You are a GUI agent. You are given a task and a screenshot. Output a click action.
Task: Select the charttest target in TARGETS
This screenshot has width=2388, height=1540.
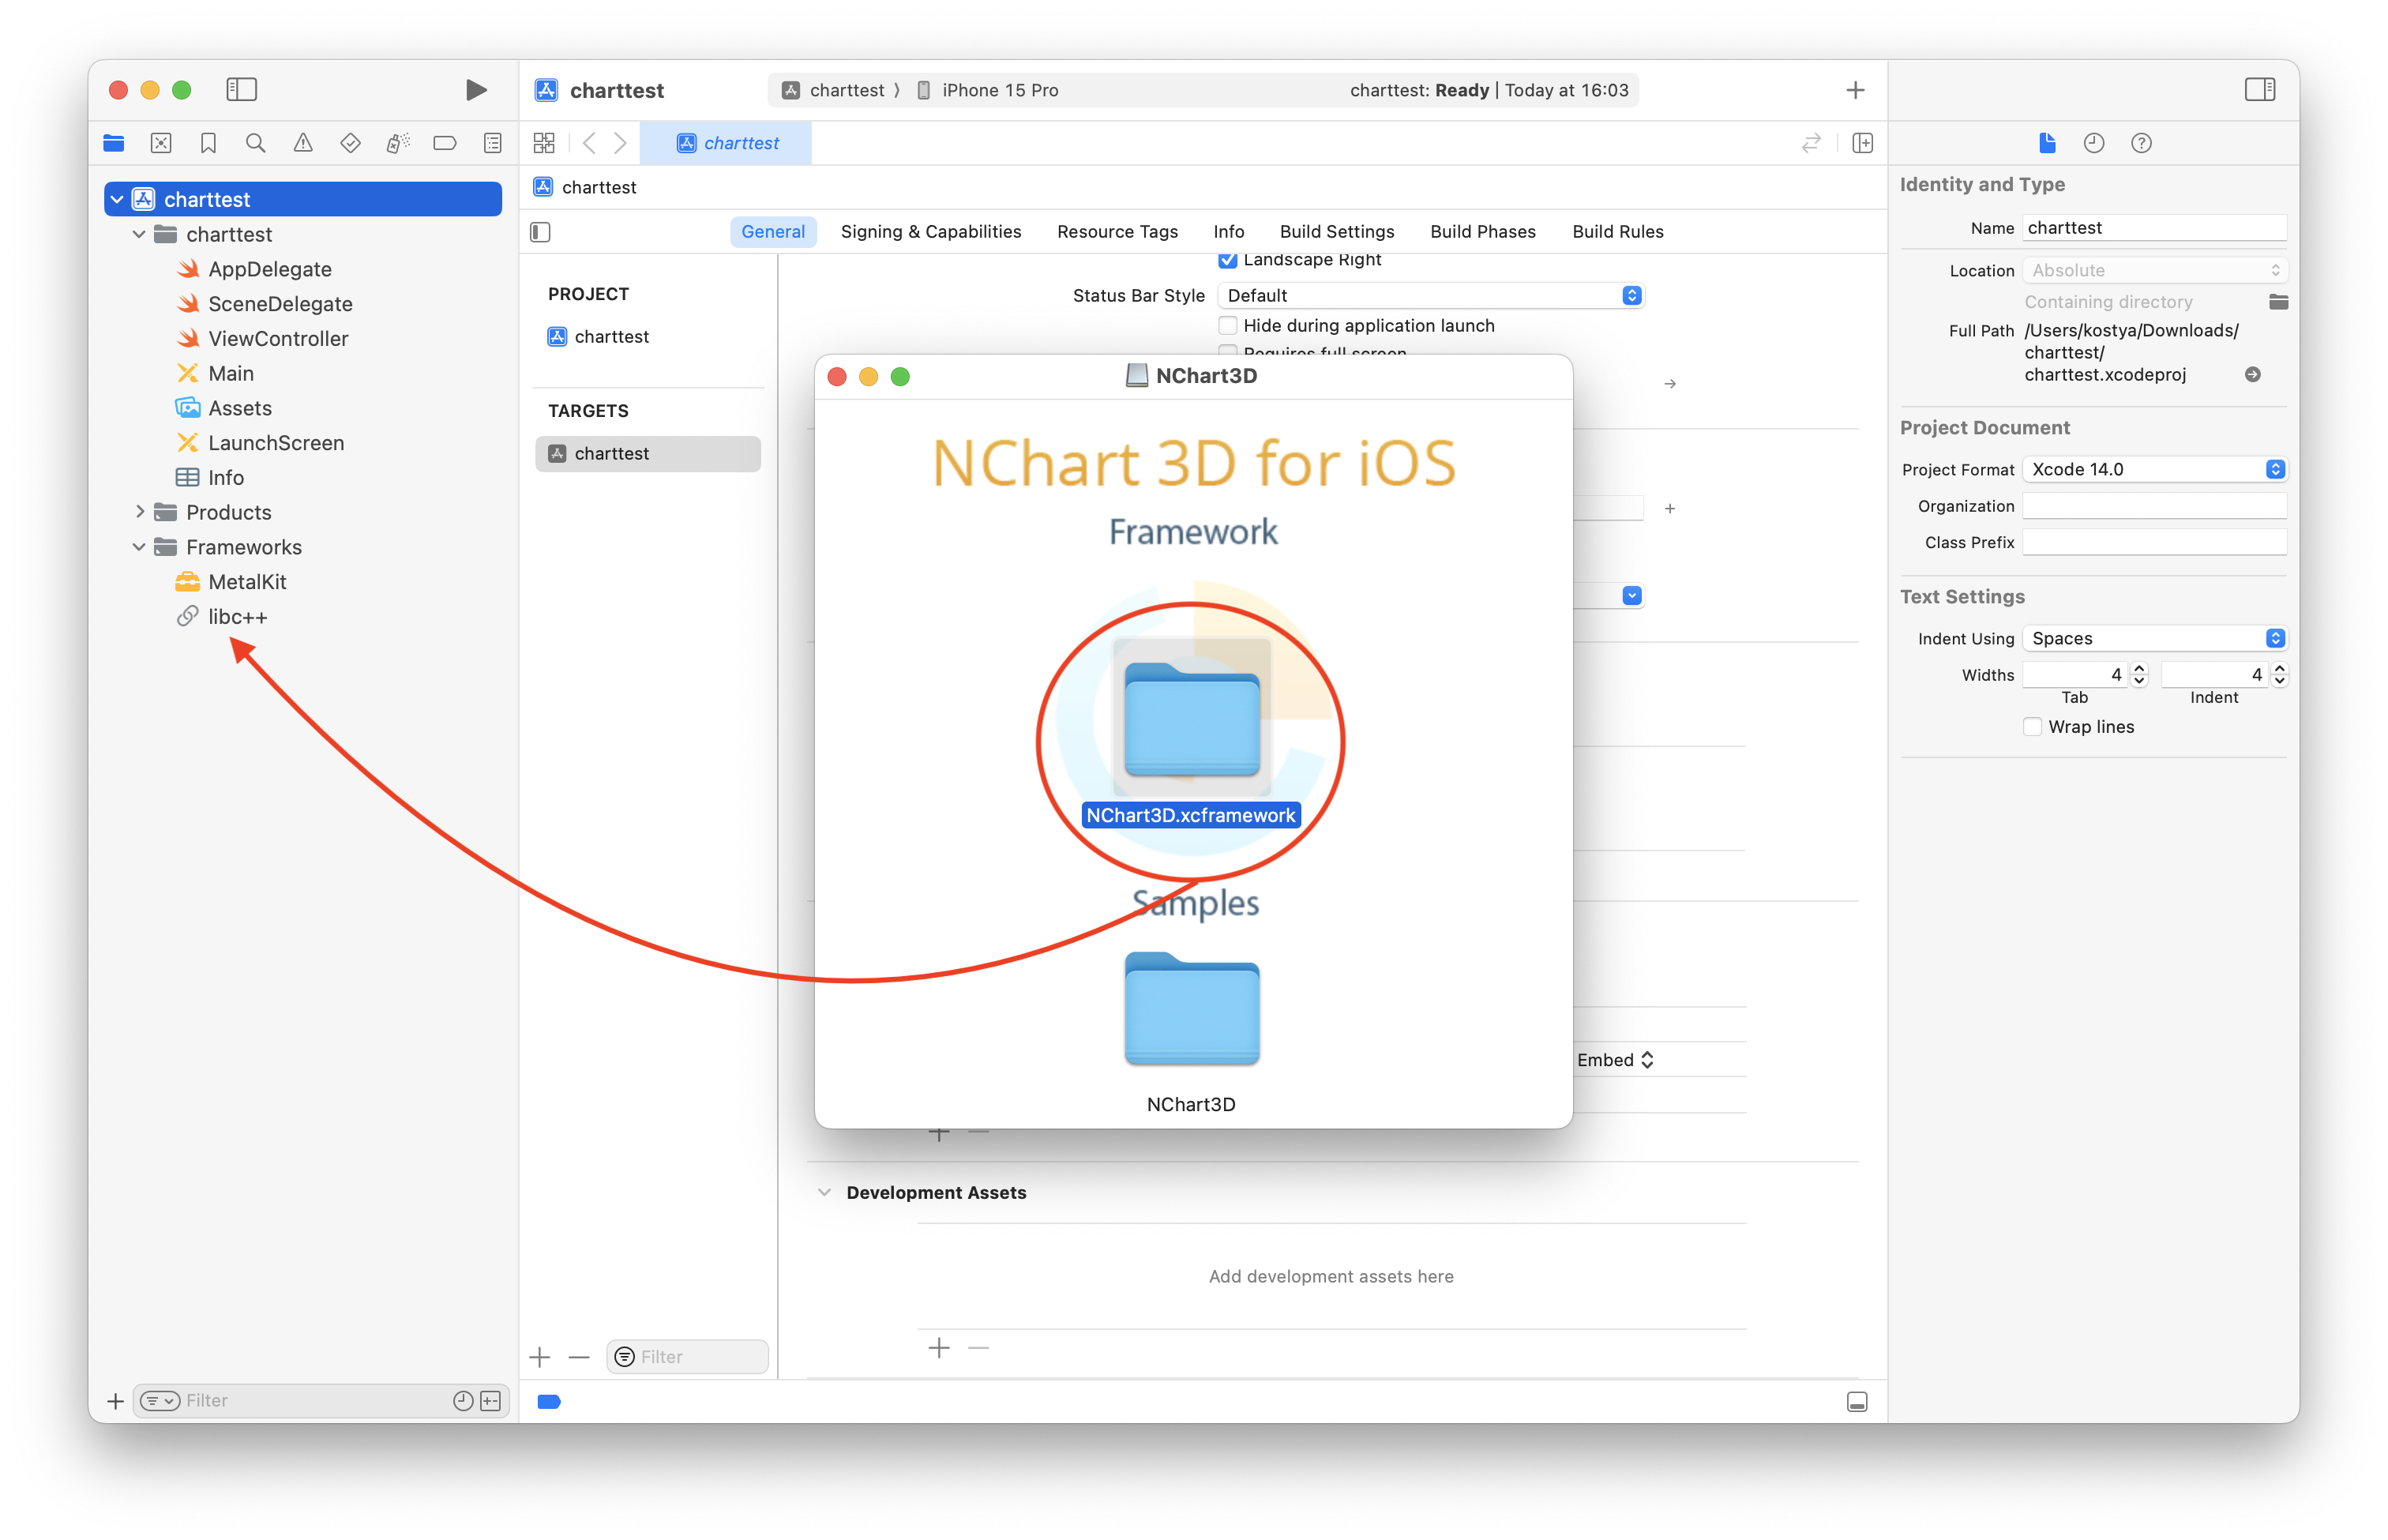(648, 453)
